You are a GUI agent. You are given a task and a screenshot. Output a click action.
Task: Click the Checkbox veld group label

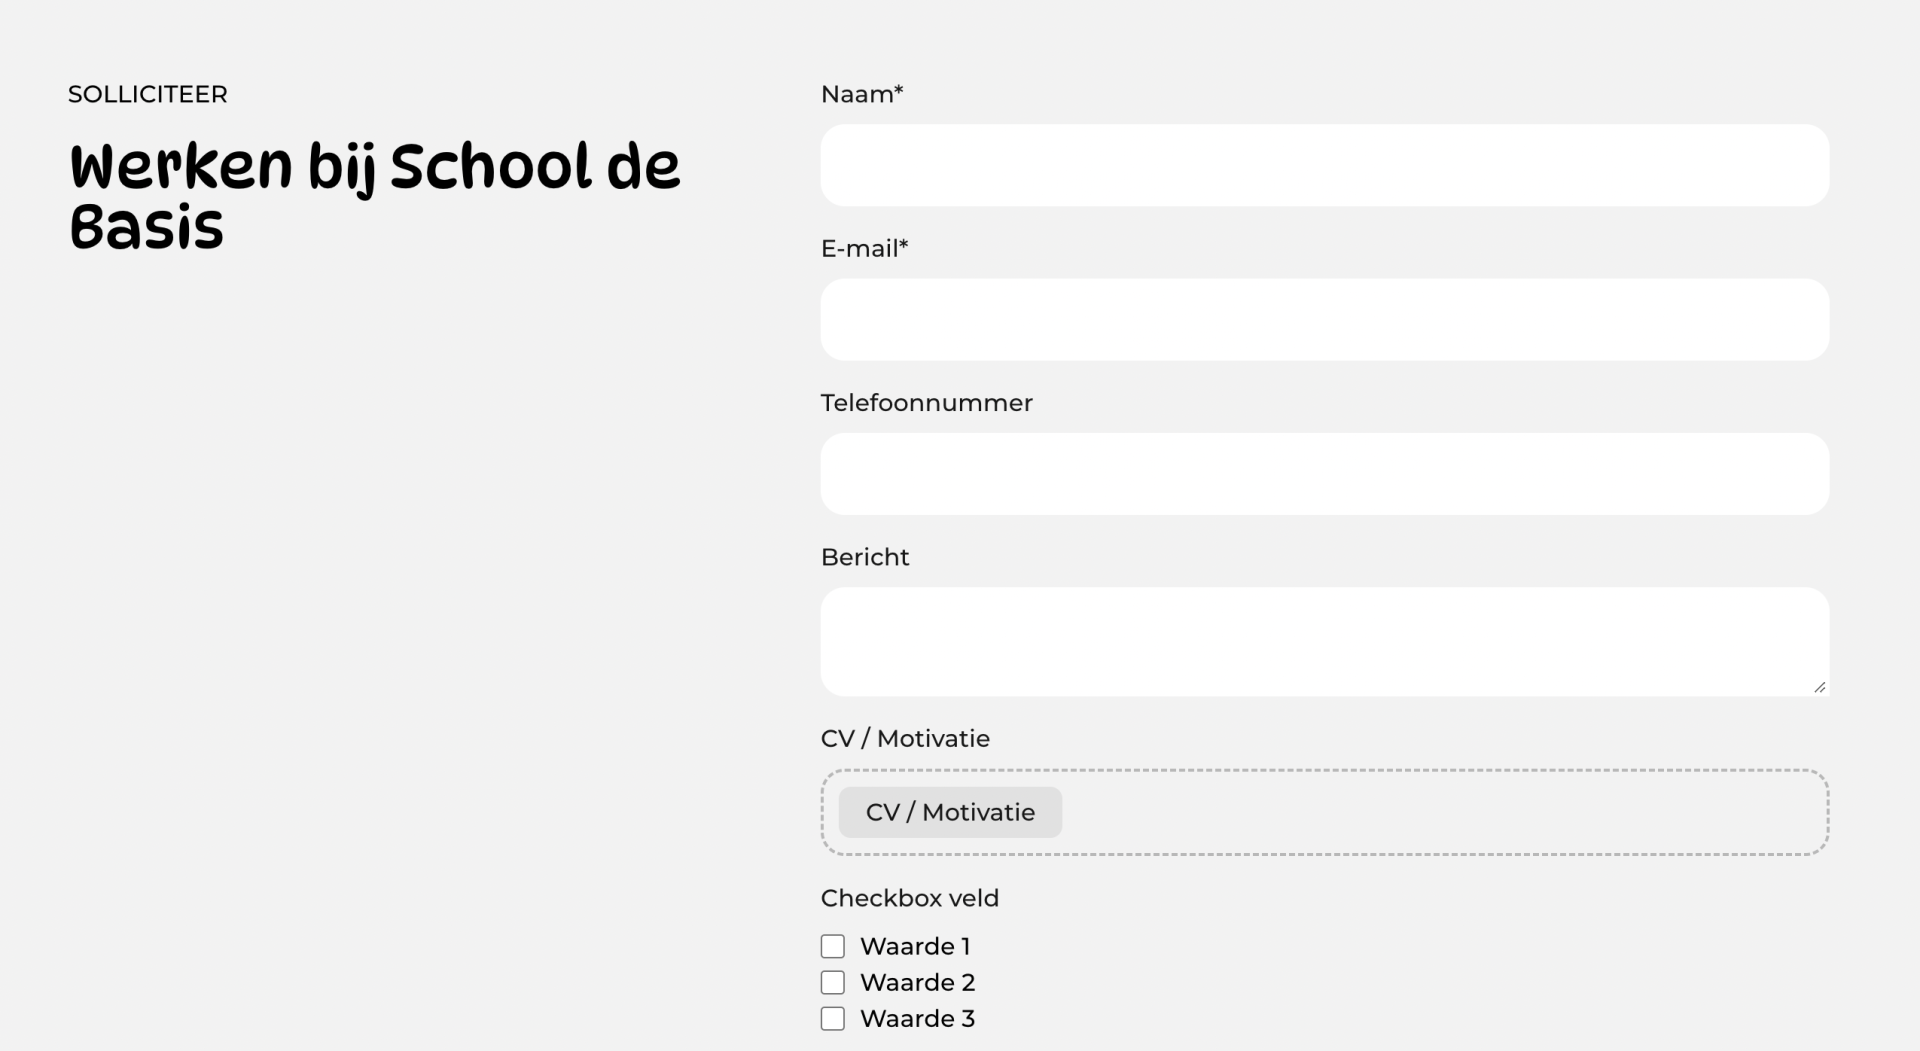click(x=910, y=898)
